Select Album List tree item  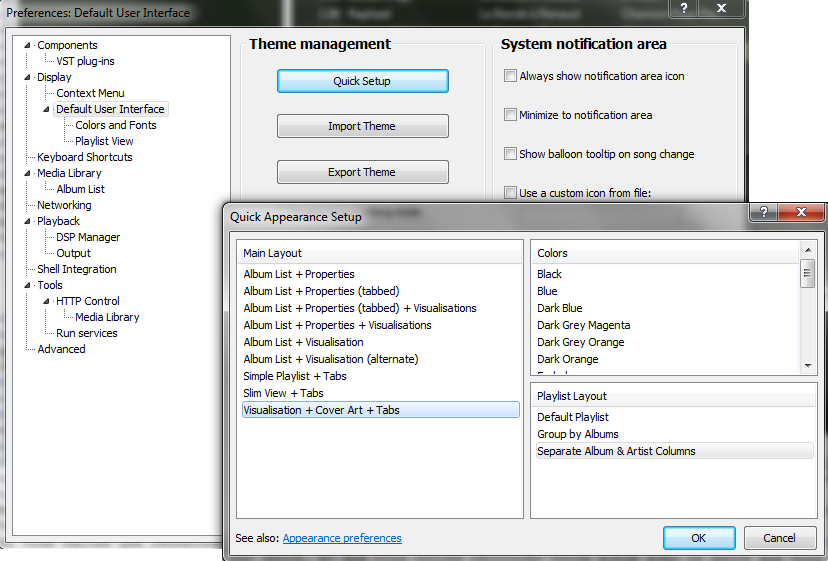[80, 189]
